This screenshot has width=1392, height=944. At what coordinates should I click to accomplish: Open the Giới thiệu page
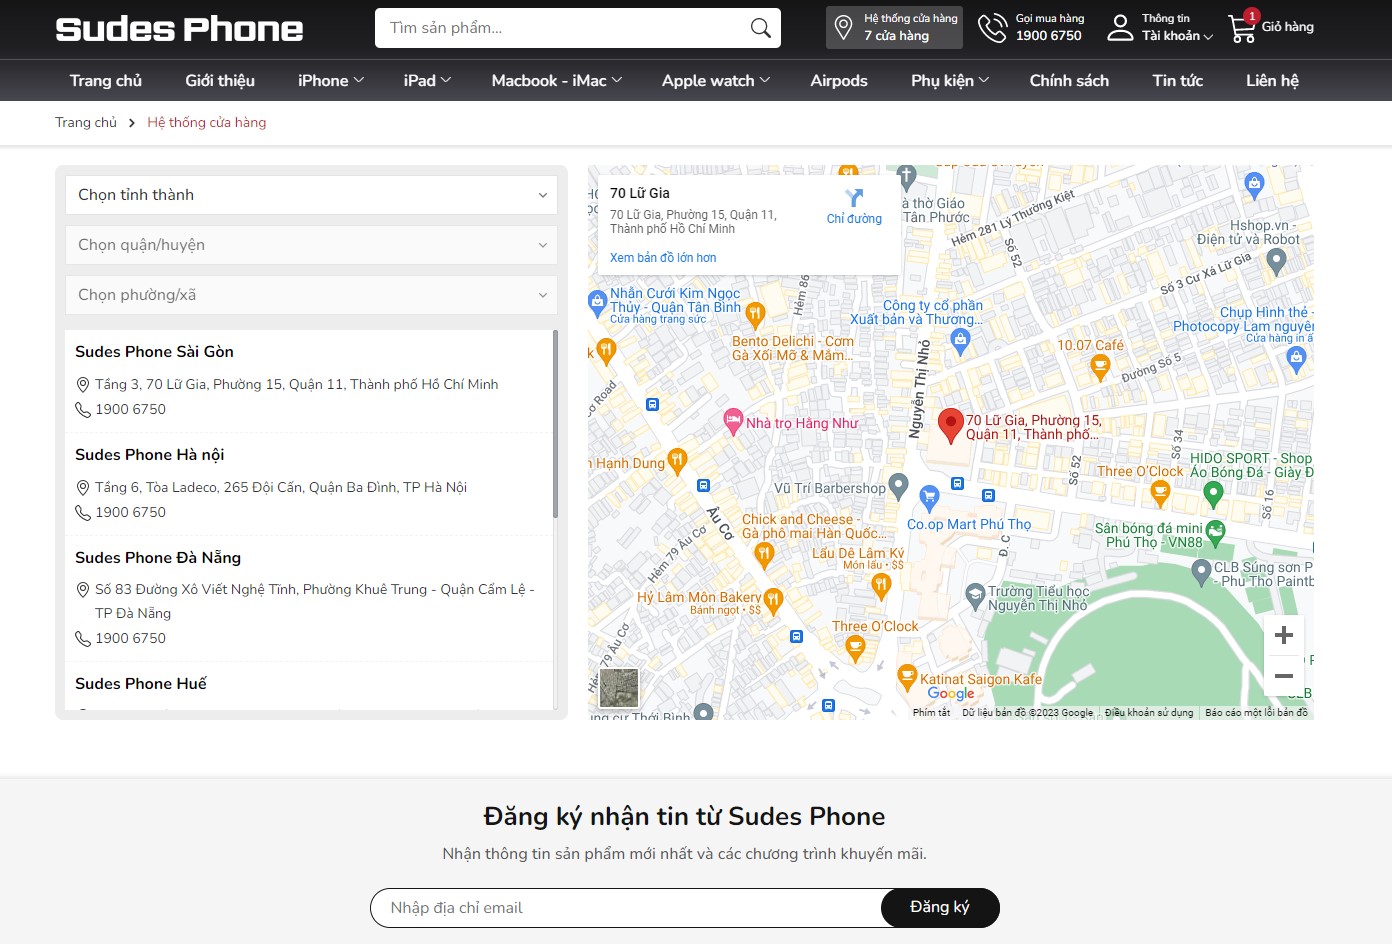(x=220, y=81)
